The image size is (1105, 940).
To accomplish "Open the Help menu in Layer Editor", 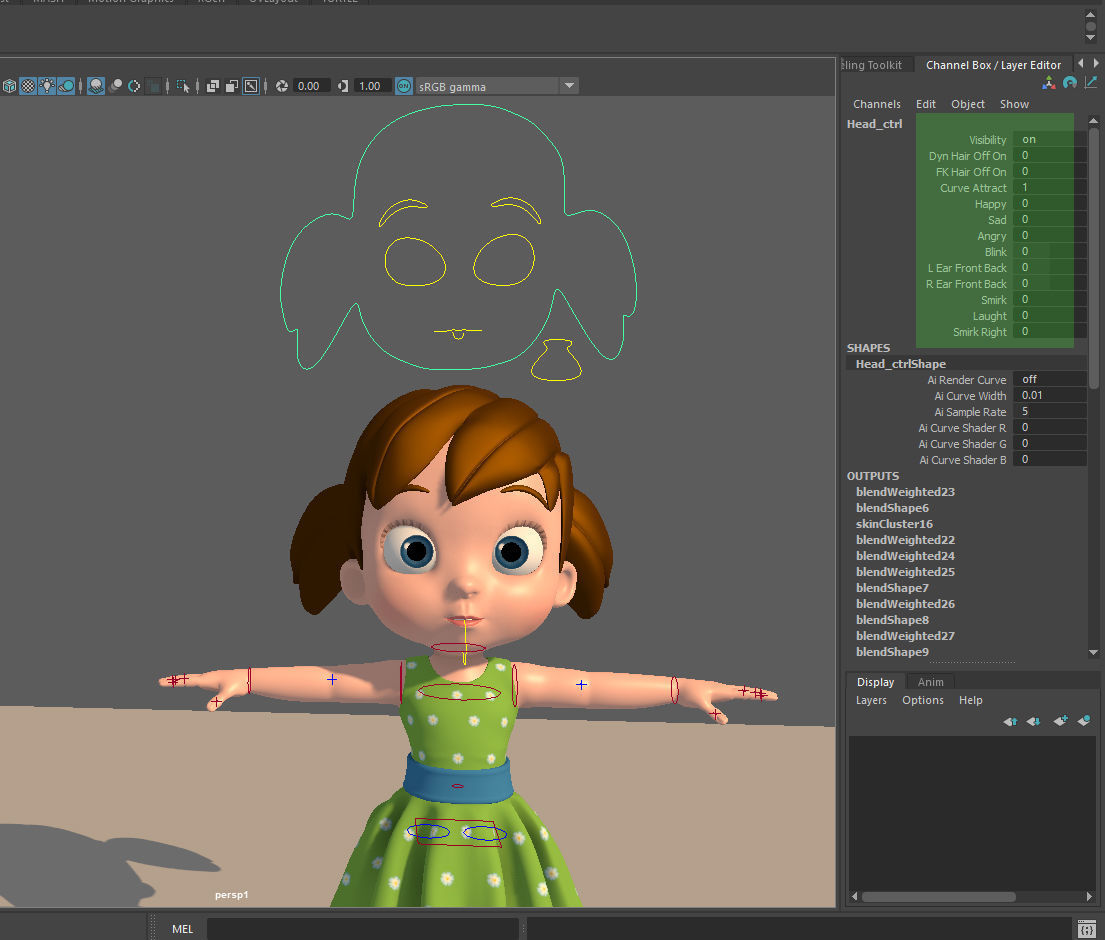I will (970, 700).
